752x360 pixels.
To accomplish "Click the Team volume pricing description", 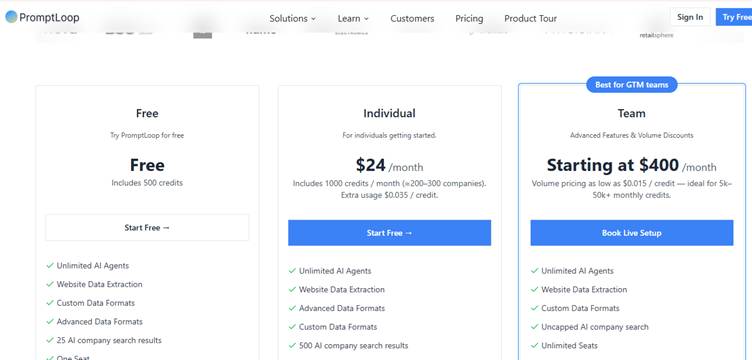I will pyautogui.click(x=632, y=189).
